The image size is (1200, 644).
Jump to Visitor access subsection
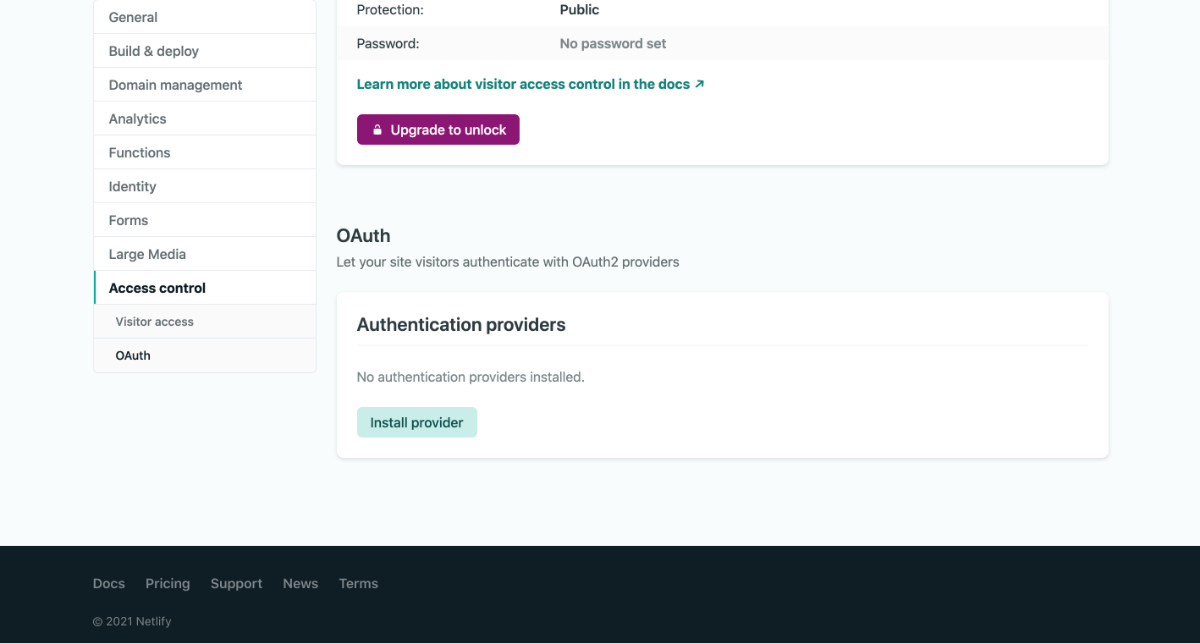point(155,322)
